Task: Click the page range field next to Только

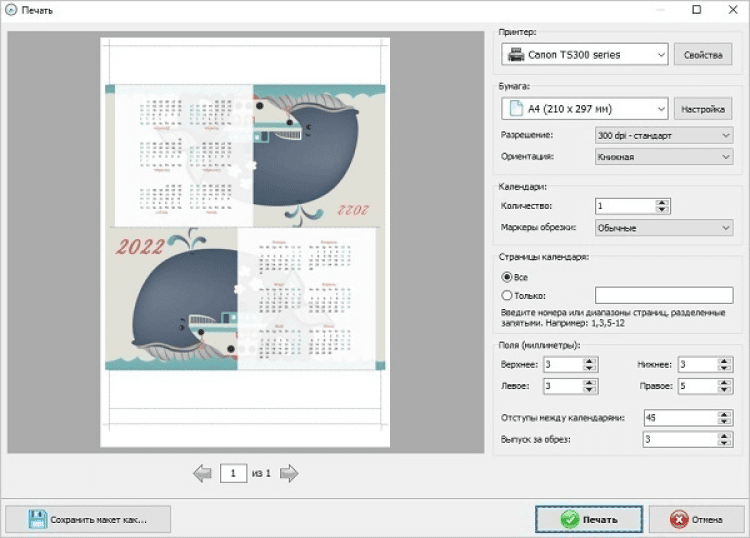Action: 664,295
